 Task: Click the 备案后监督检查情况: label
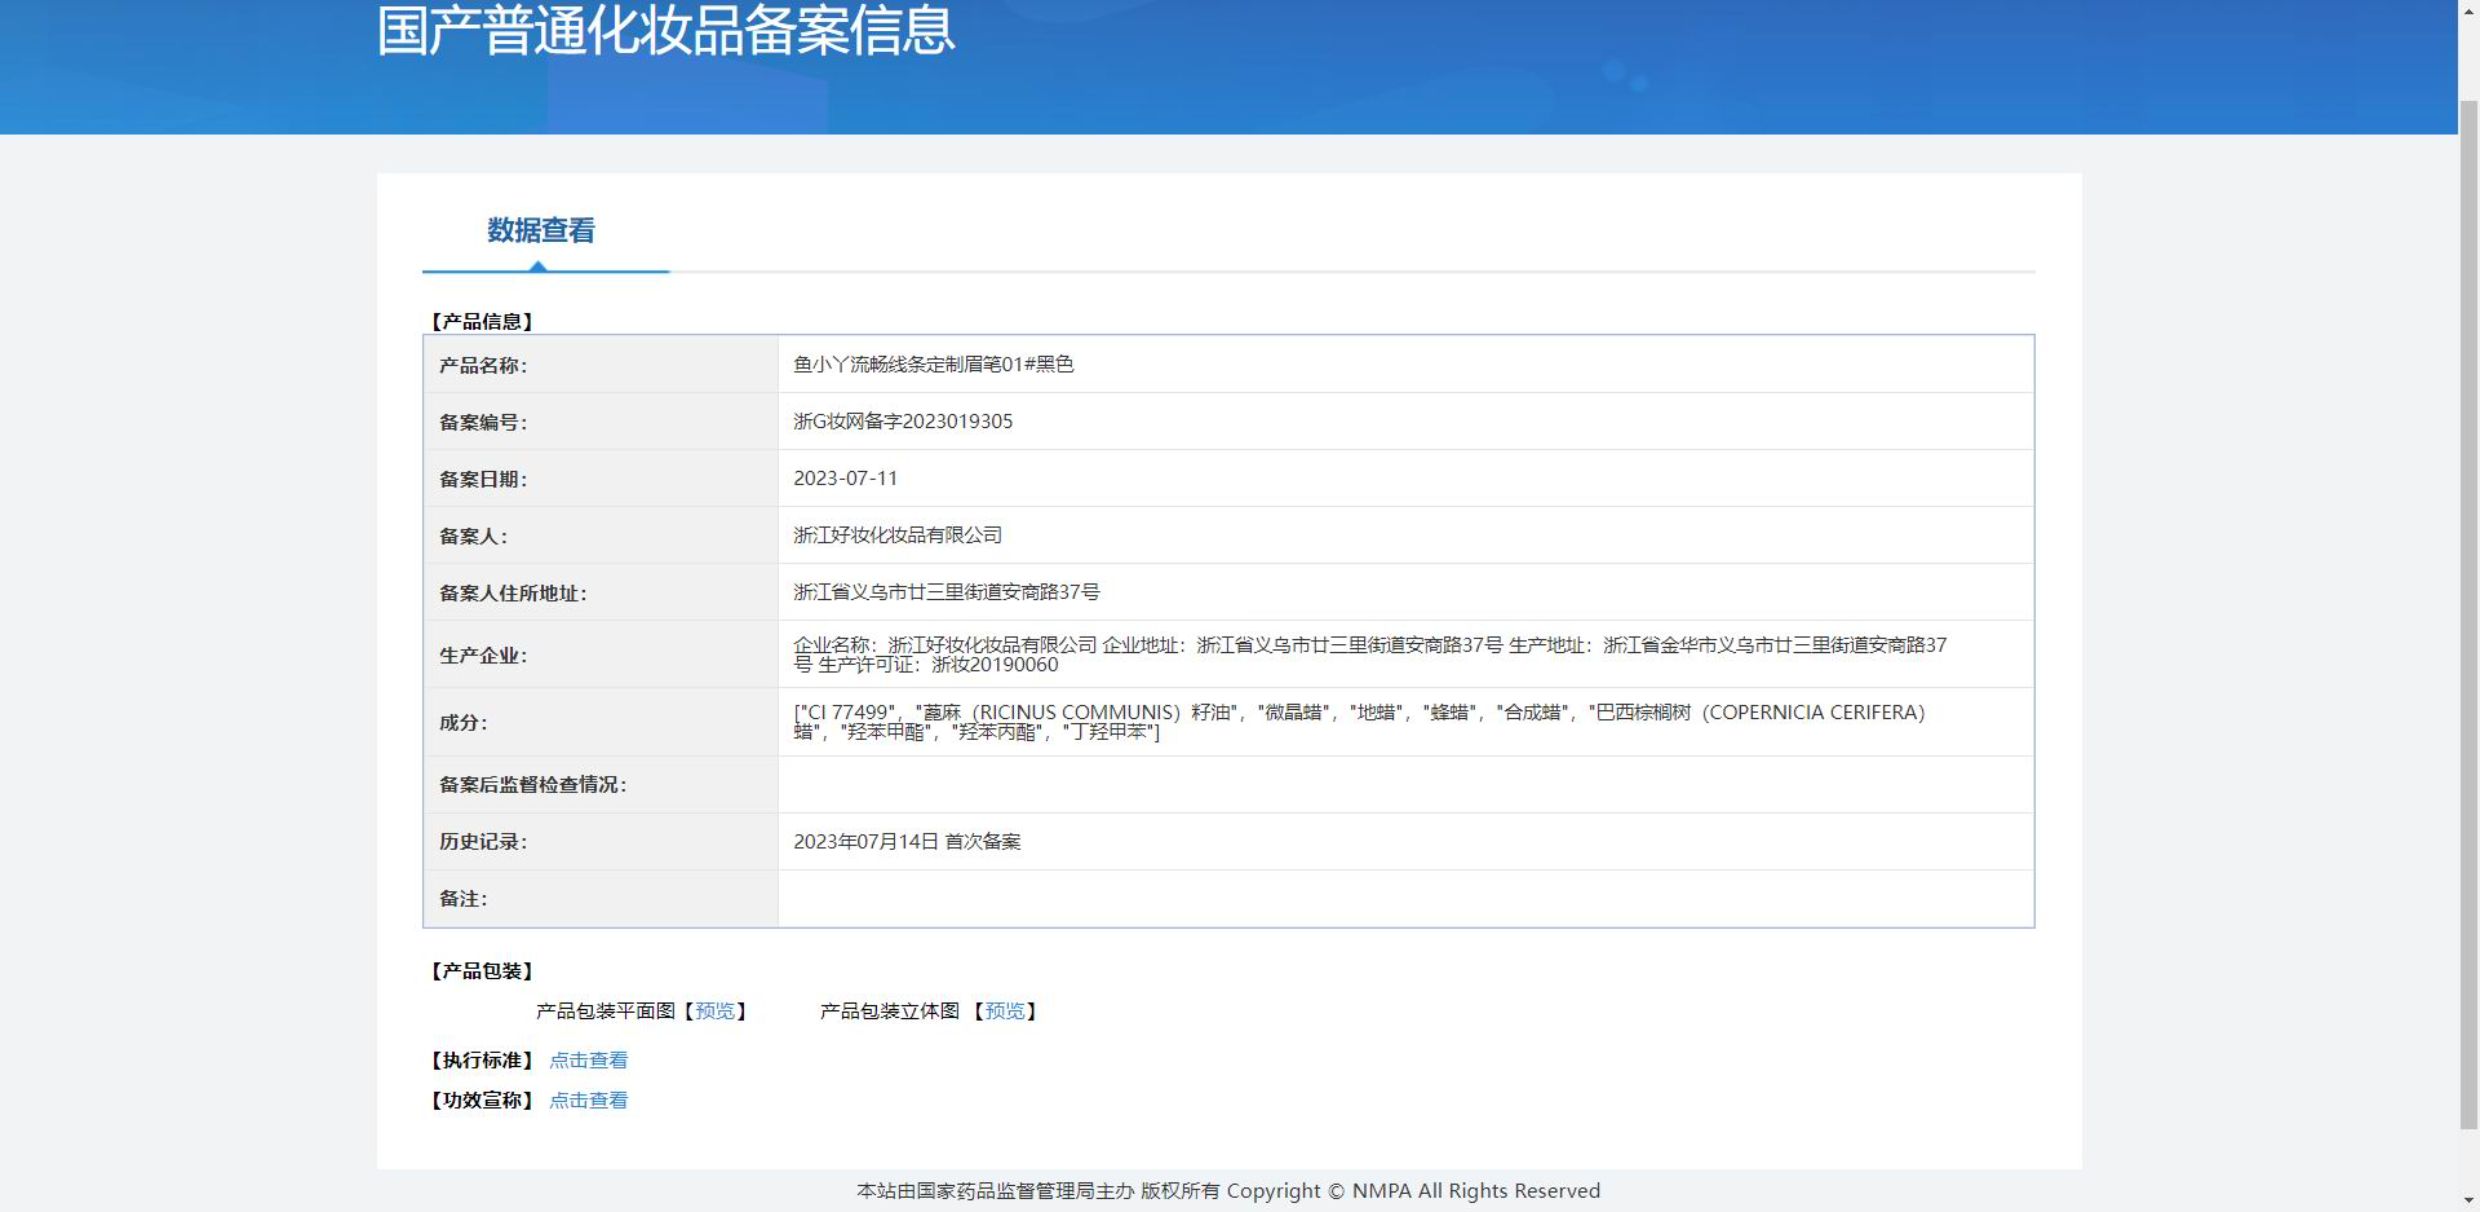point(533,784)
